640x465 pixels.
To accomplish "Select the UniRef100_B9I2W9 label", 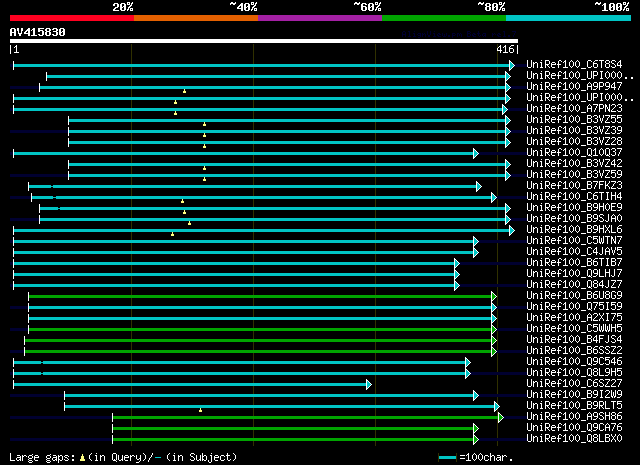I will [574, 395].
